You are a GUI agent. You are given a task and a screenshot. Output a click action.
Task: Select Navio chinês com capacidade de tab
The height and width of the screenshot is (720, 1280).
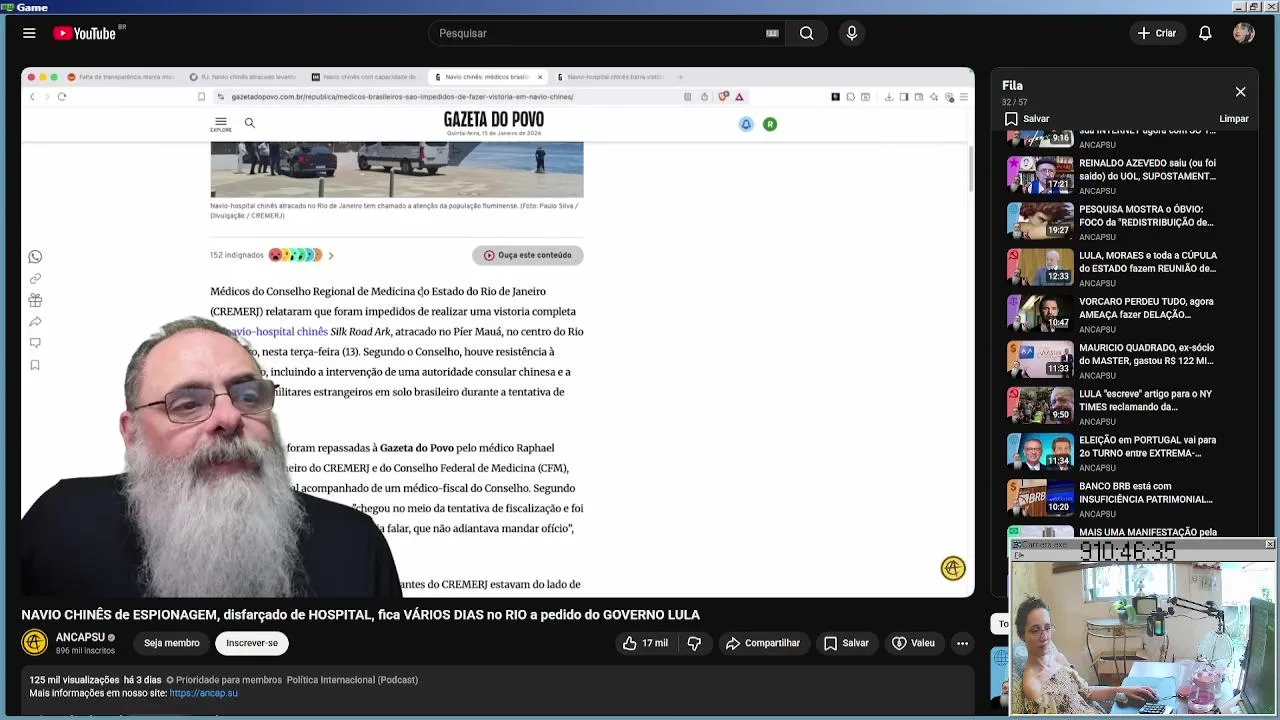(365, 77)
